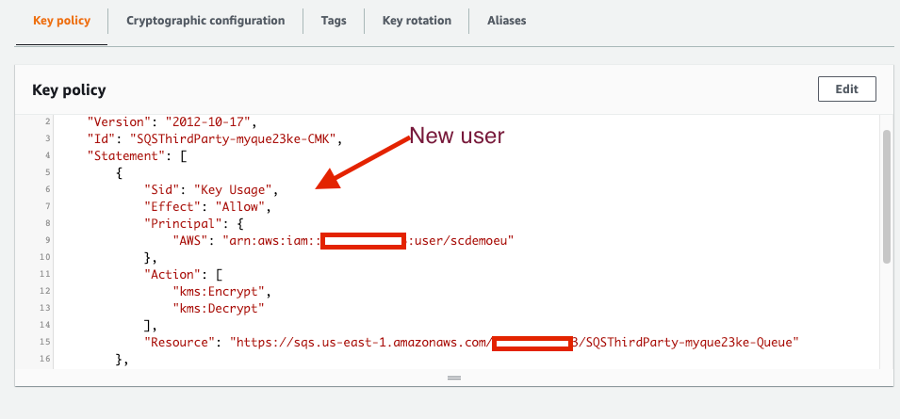Click the Edit button for key policy
This screenshot has width=902, height=420.
pyautogui.click(x=847, y=89)
